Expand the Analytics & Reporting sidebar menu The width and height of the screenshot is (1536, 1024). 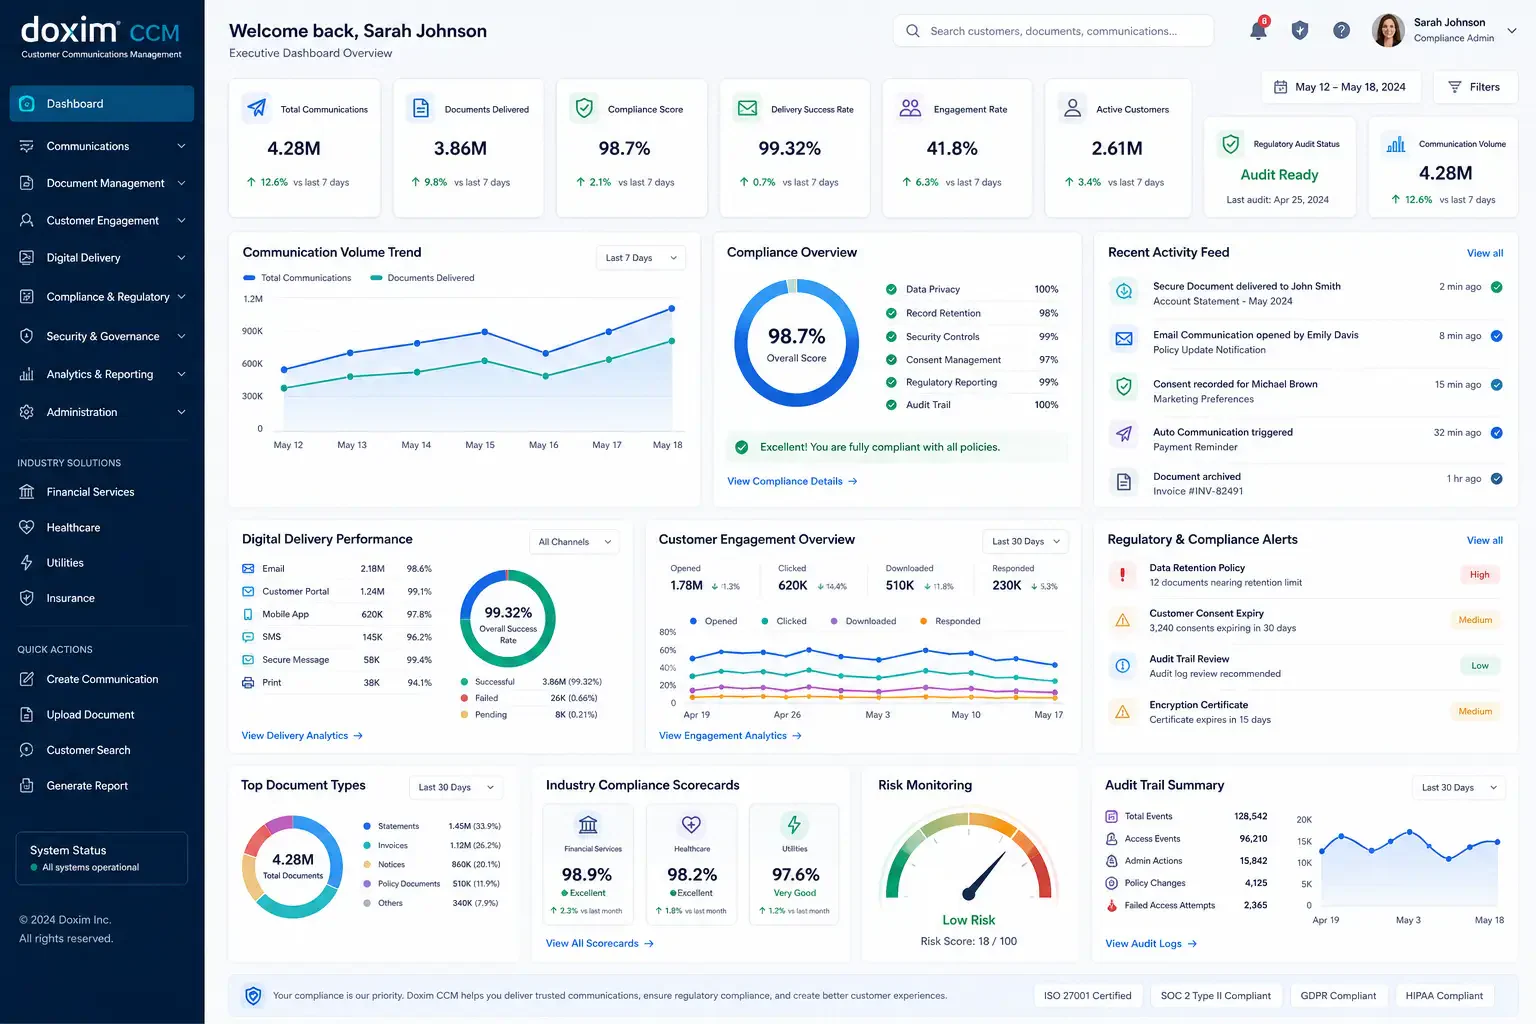pos(102,374)
